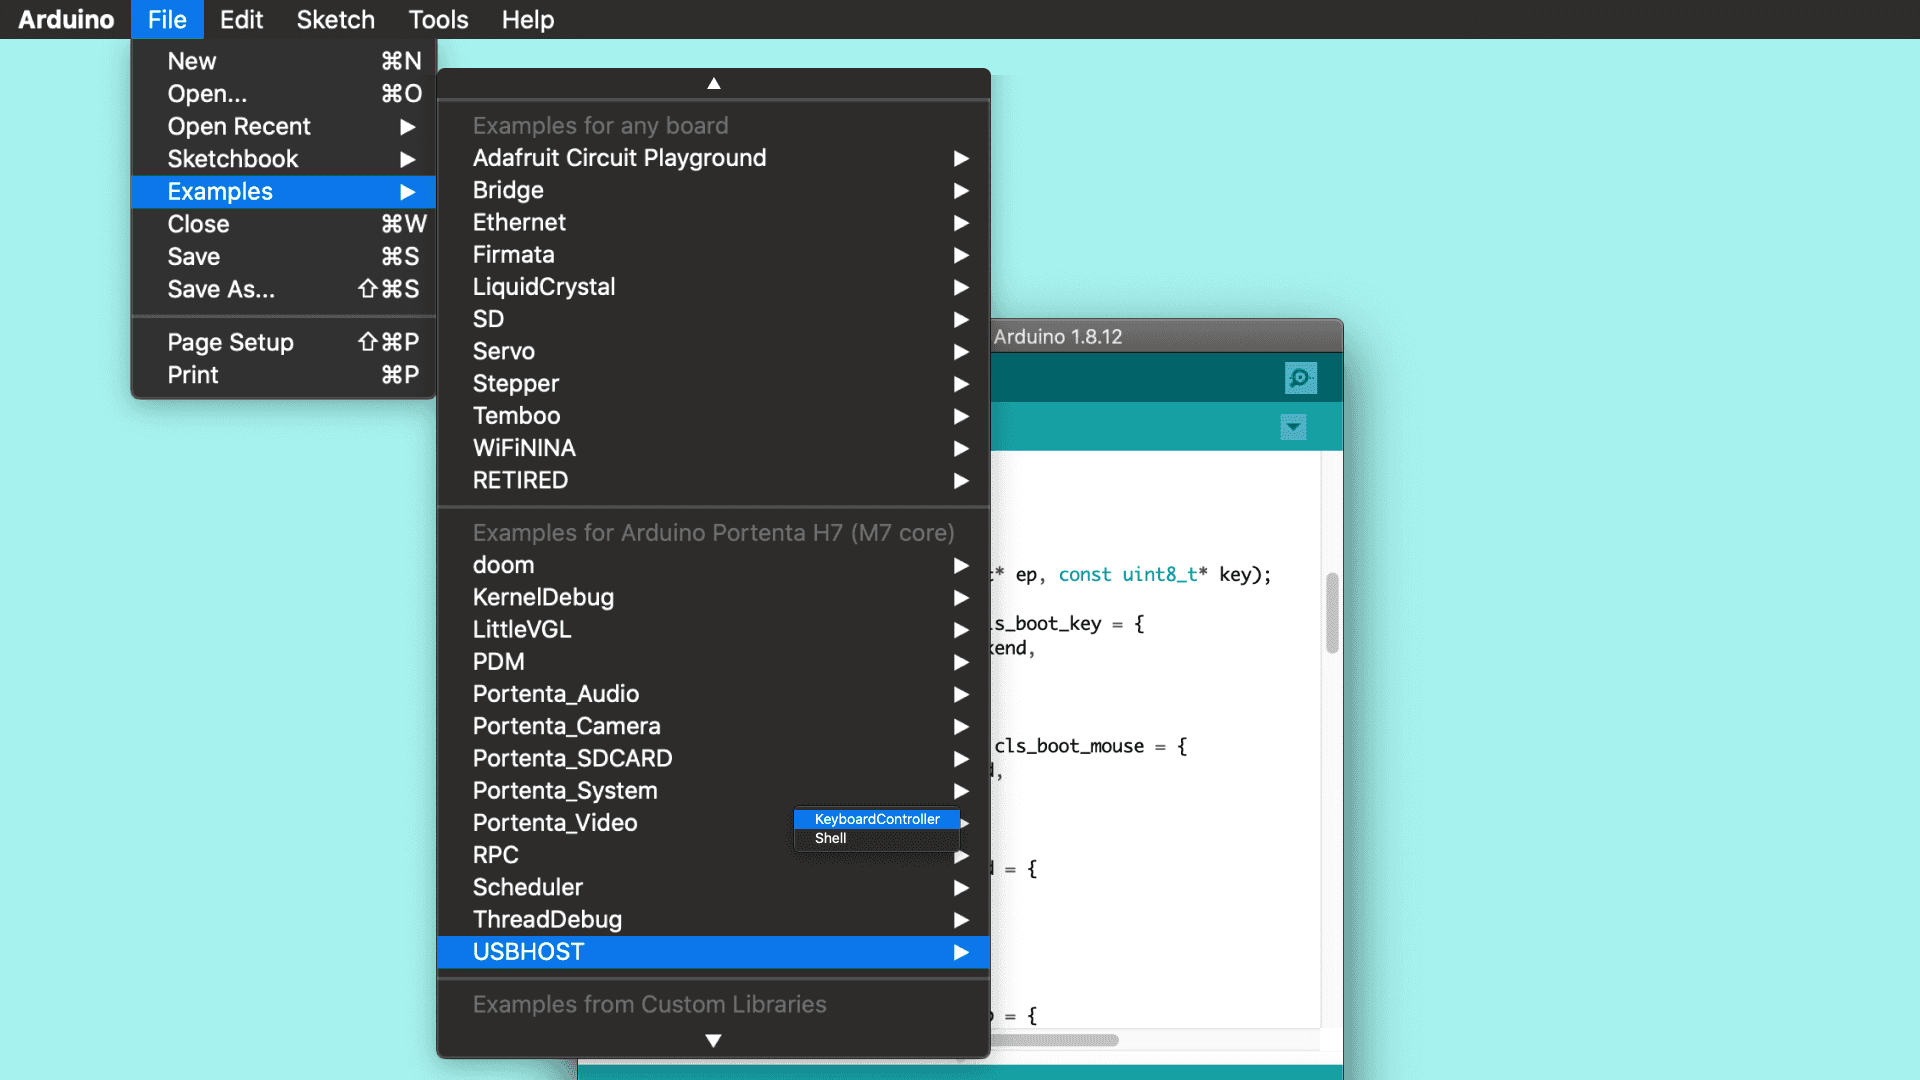Open the Serial Monitor magnifier icon
Image resolution: width=1920 pixels, height=1080 pixels.
pos(1300,378)
